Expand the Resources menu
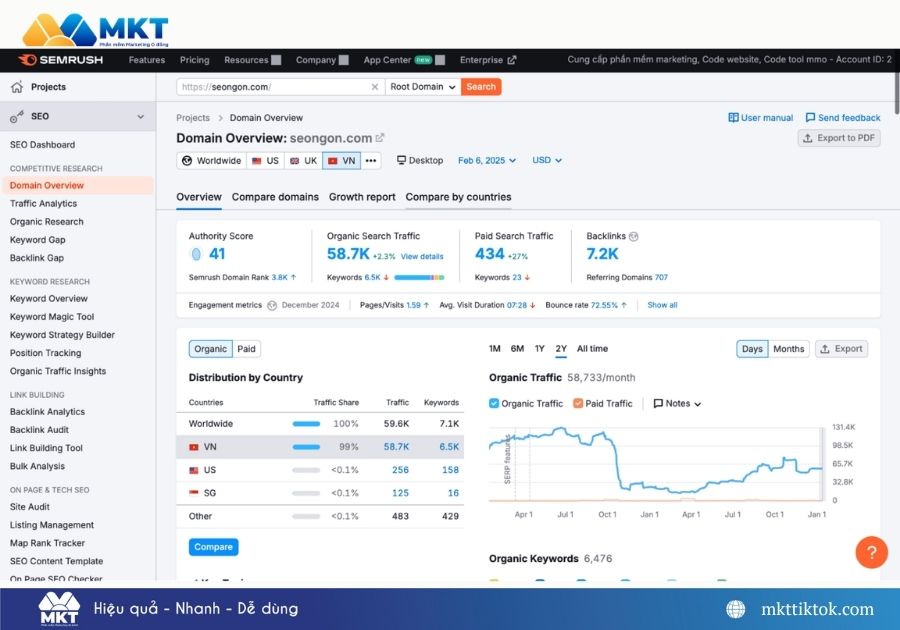Screen dimensions: 900x630 [x=252, y=60]
